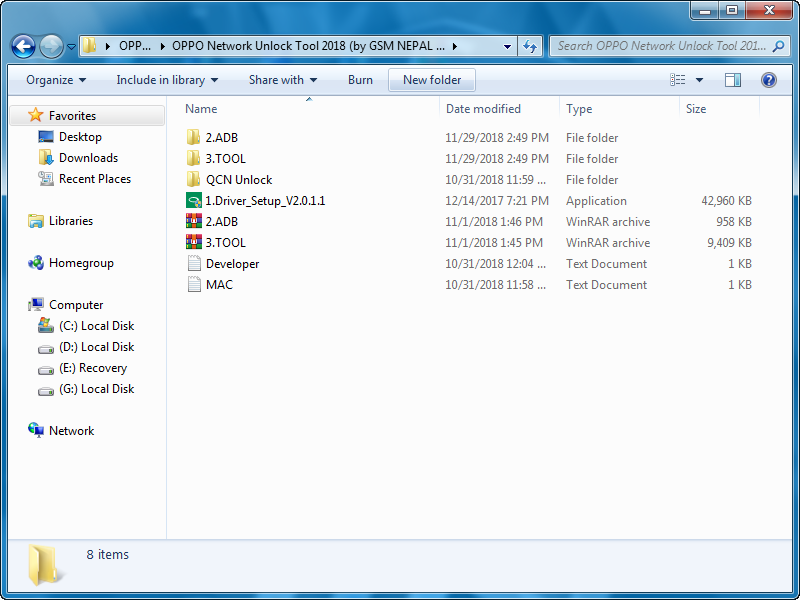The width and height of the screenshot is (800, 600).
Task: Select OPPO Network Unlock Tool 2018 breadcrumb
Action: coord(309,46)
